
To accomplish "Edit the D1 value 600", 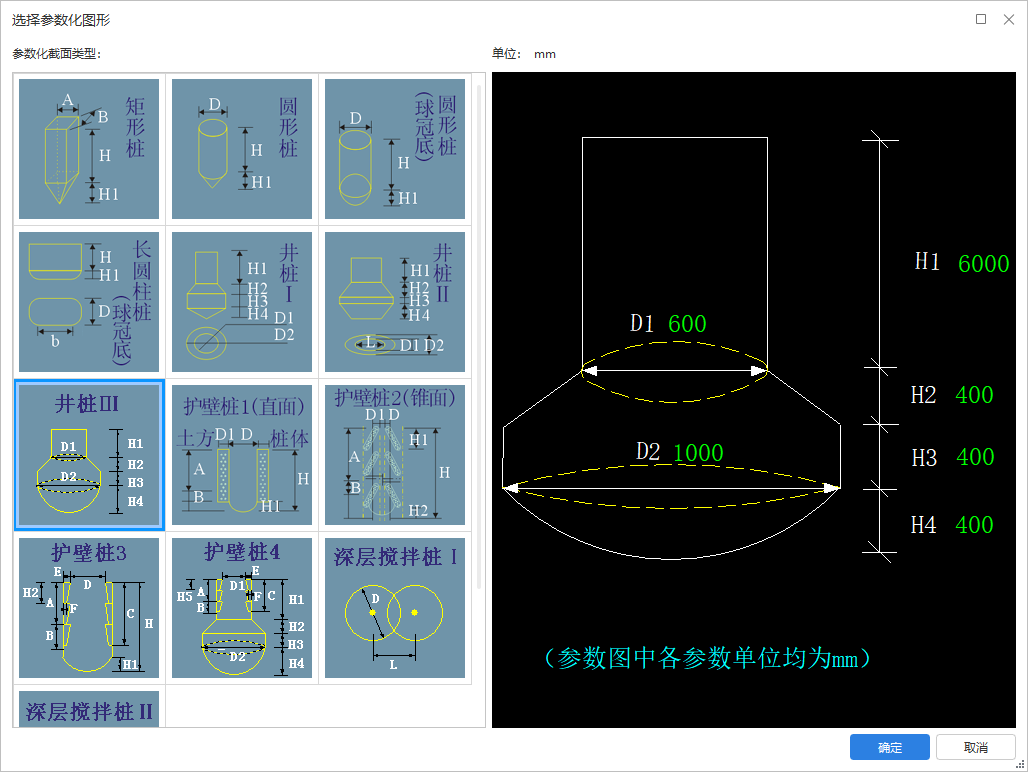I will [x=687, y=324].
